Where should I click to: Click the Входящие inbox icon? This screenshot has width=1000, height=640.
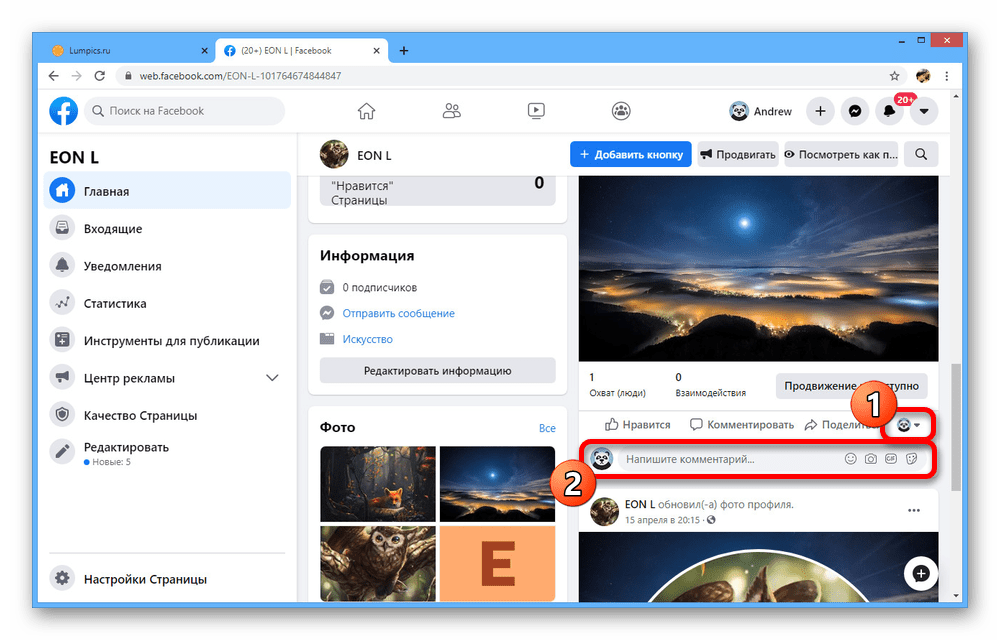tap(62, 228)
